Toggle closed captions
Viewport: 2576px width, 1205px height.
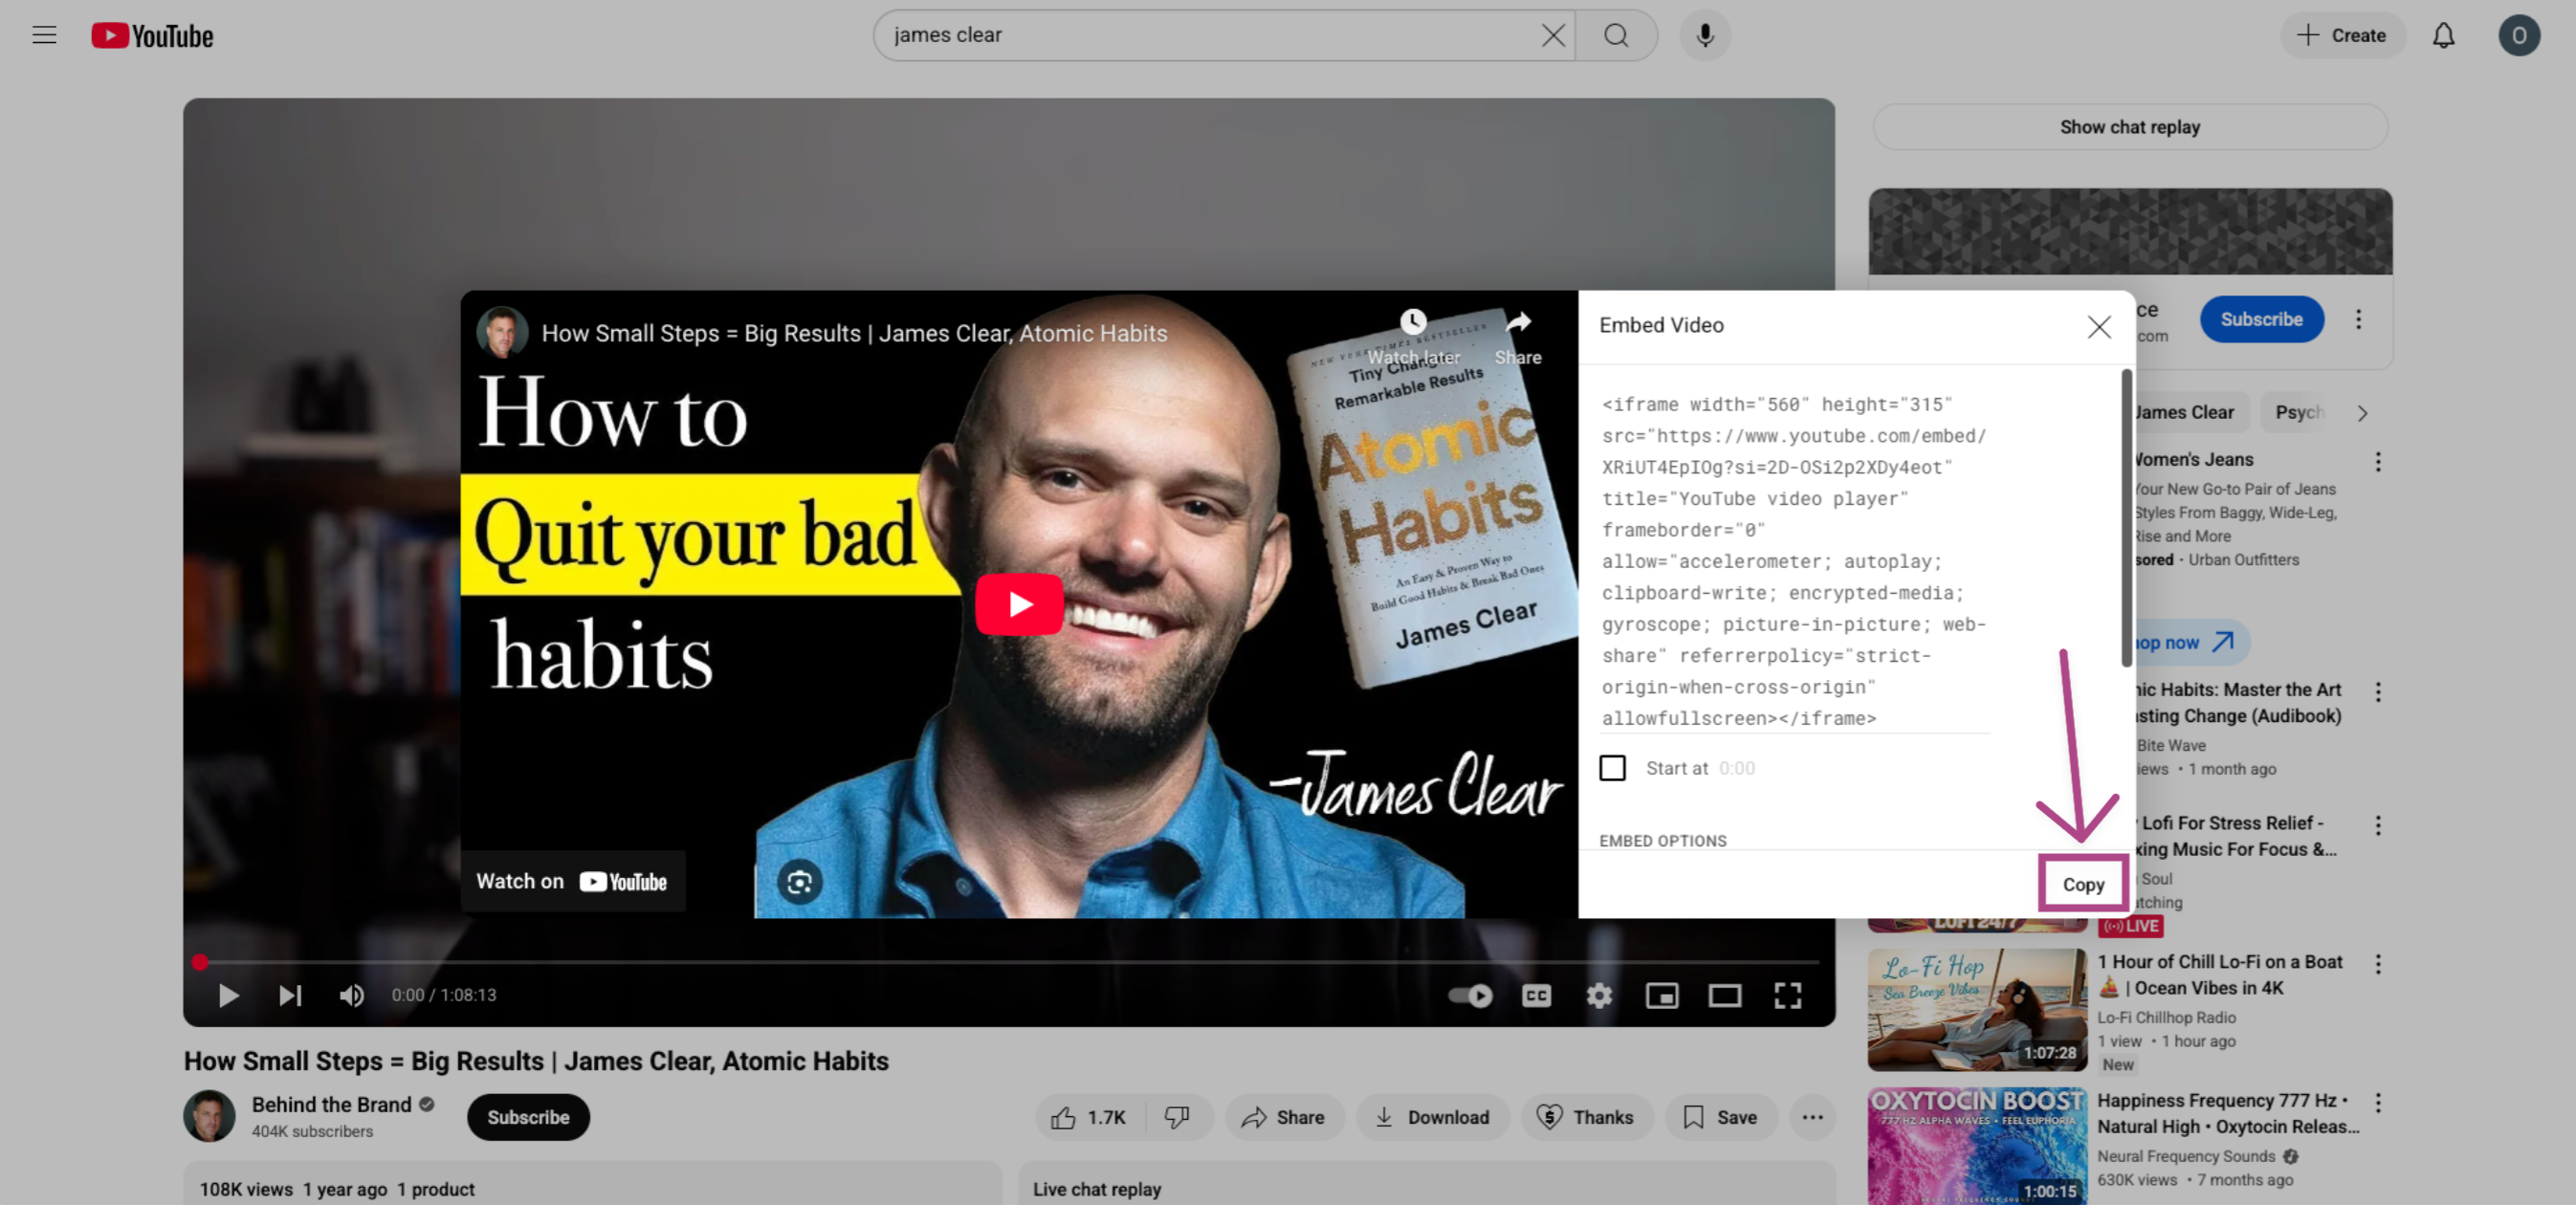1536,995
